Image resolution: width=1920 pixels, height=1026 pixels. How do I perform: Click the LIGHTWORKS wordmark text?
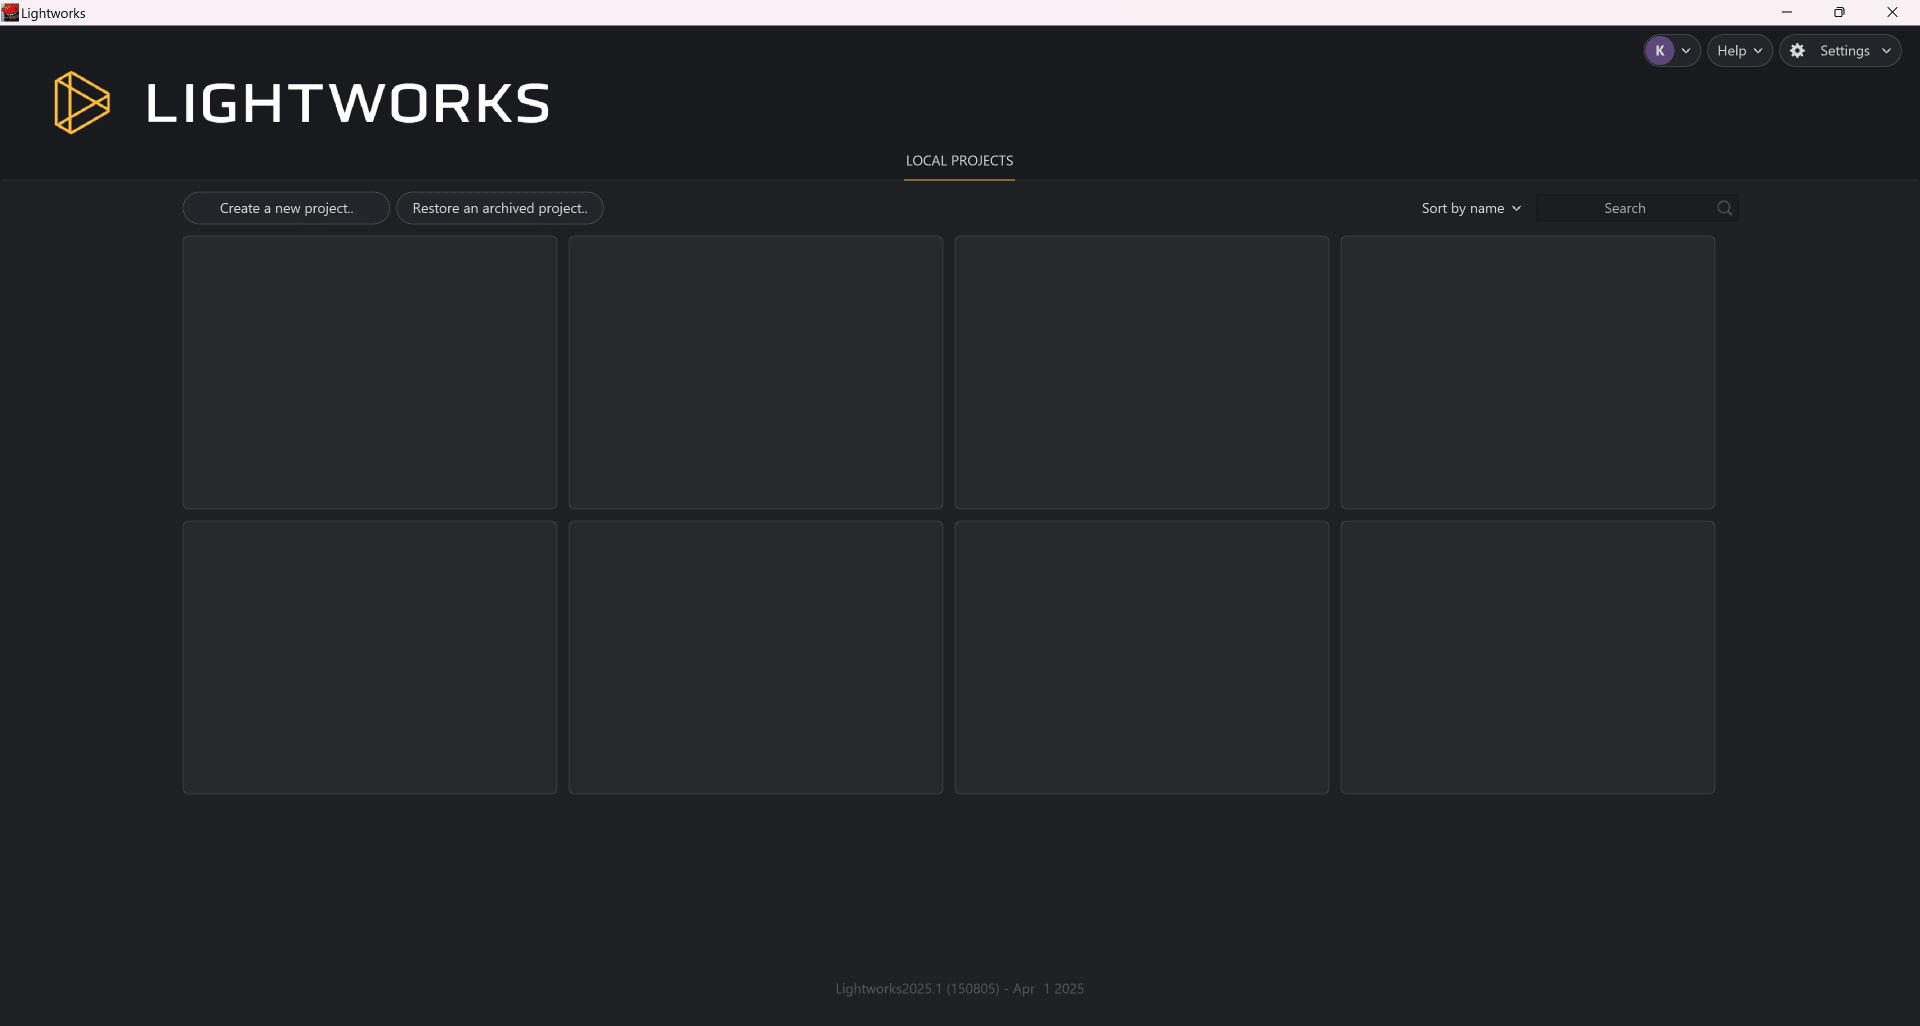(x=348, y=103)
